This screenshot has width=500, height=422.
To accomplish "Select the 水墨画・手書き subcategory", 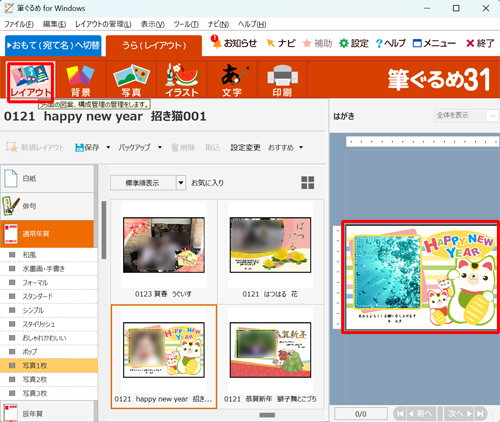I will click(x=49, y=269).
